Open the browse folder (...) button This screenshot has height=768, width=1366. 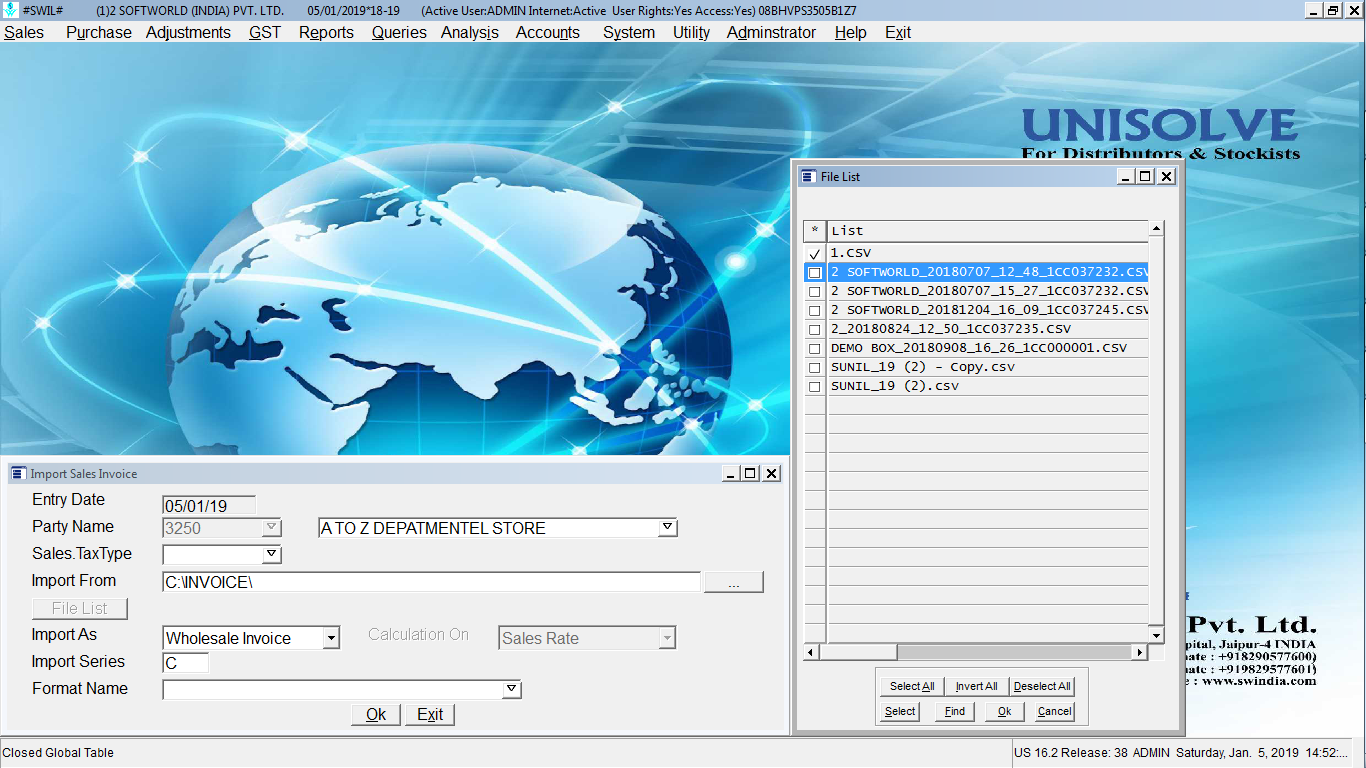[x=734, y=582]
